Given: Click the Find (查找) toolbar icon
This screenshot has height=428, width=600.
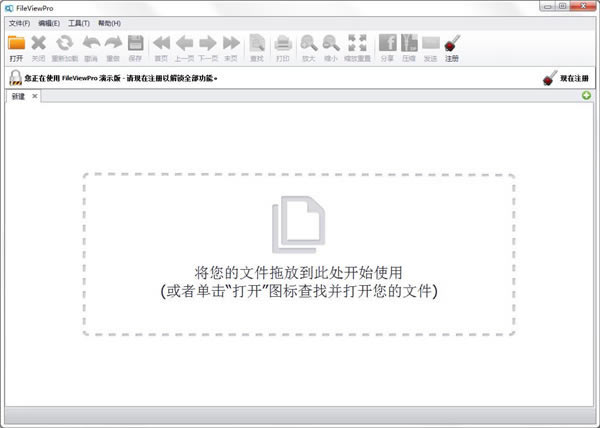Looking at the screenshot, I should [257, 43].
